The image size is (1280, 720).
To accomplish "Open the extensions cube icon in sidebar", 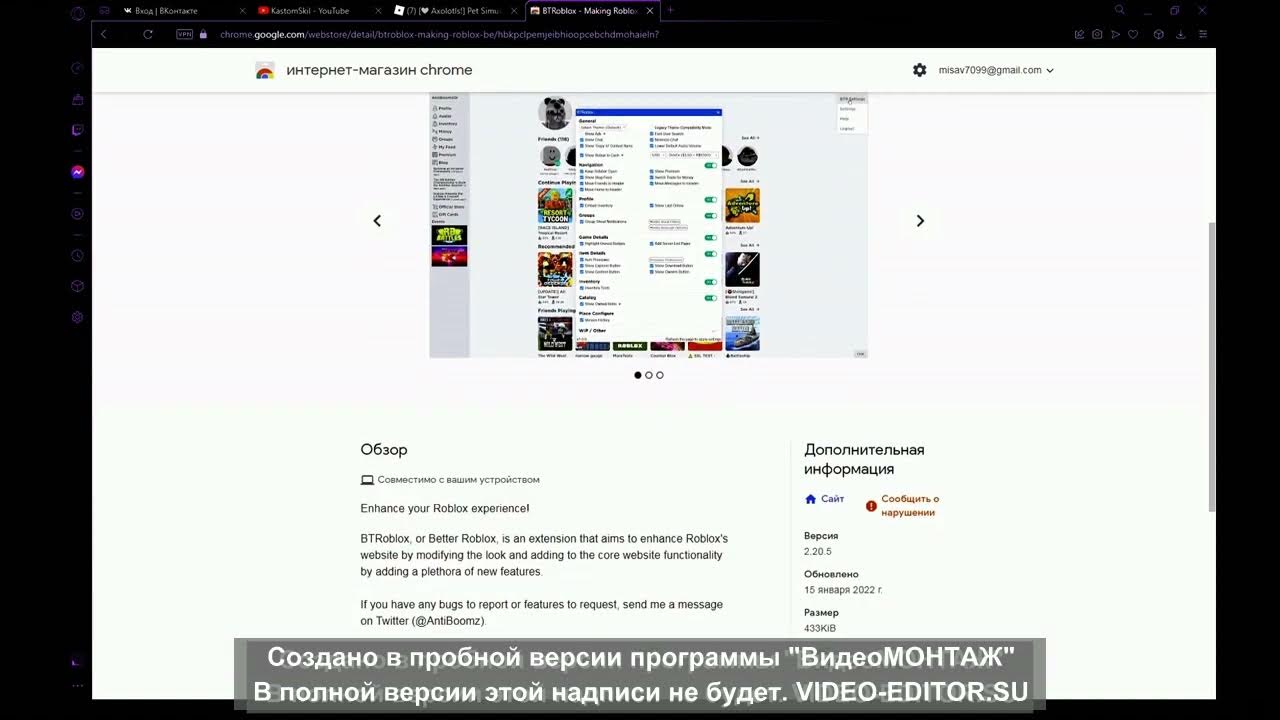I will [x=77, y=286].
